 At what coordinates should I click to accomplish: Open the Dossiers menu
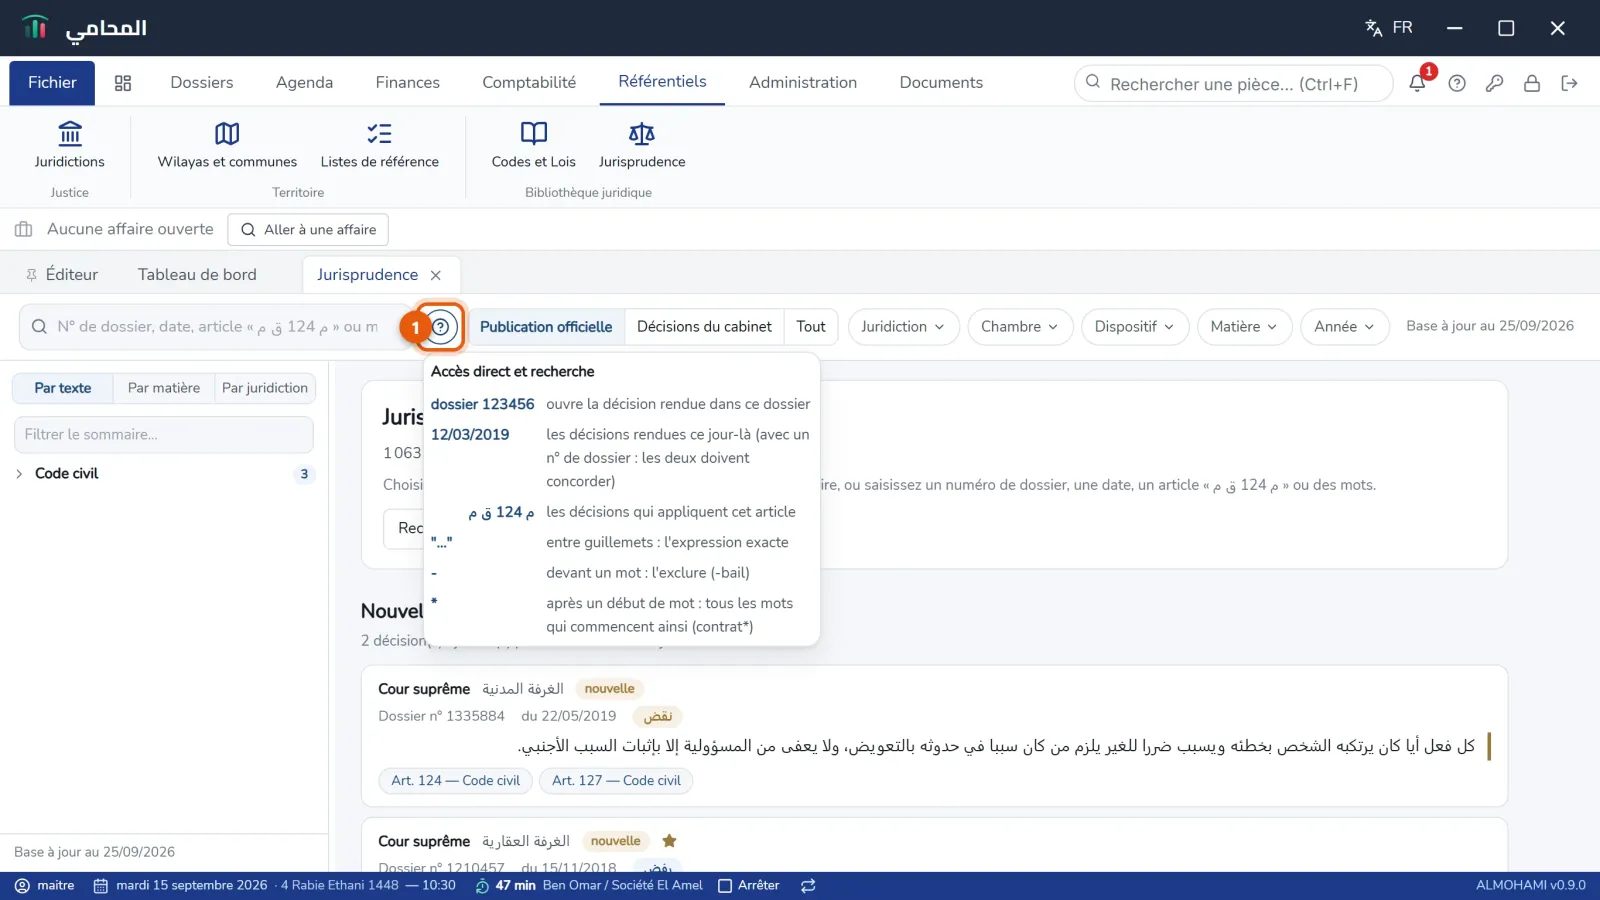click(x=202, y=83)
